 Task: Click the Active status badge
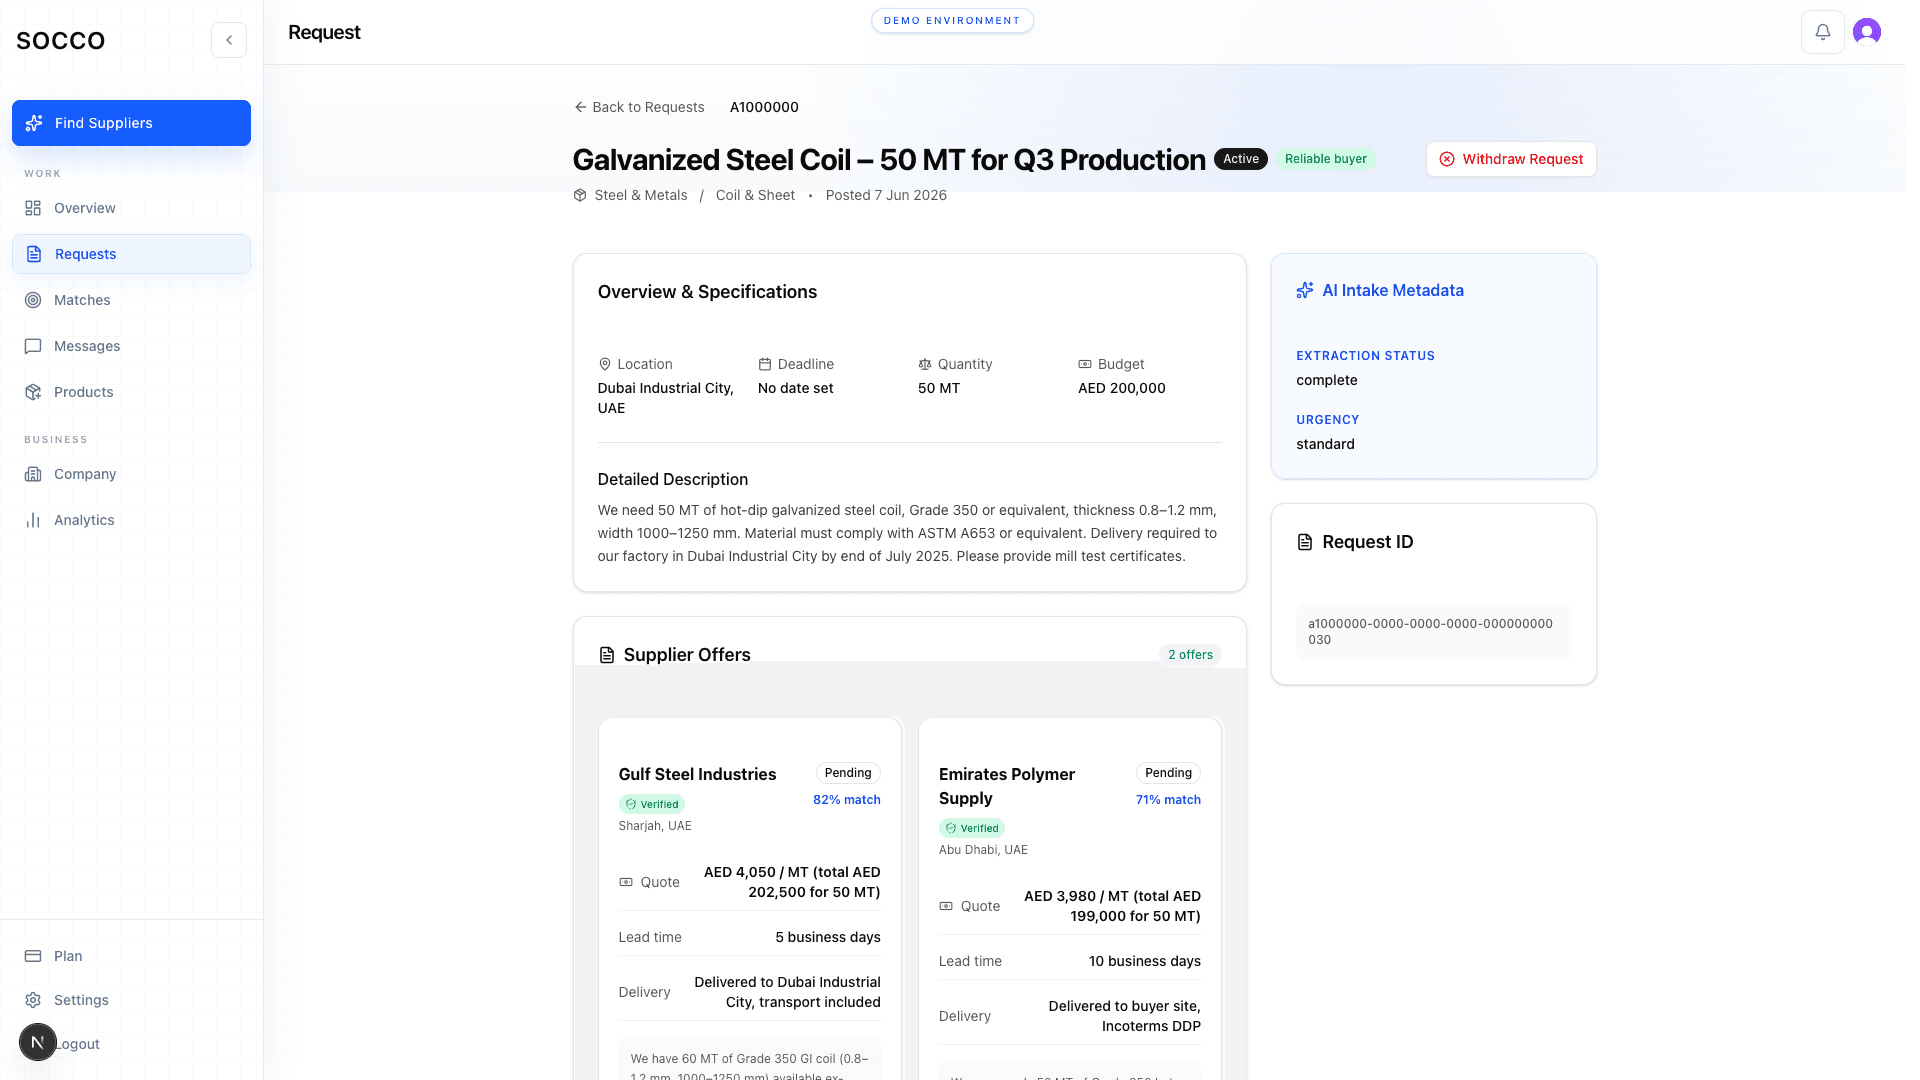pos(1241,159)
